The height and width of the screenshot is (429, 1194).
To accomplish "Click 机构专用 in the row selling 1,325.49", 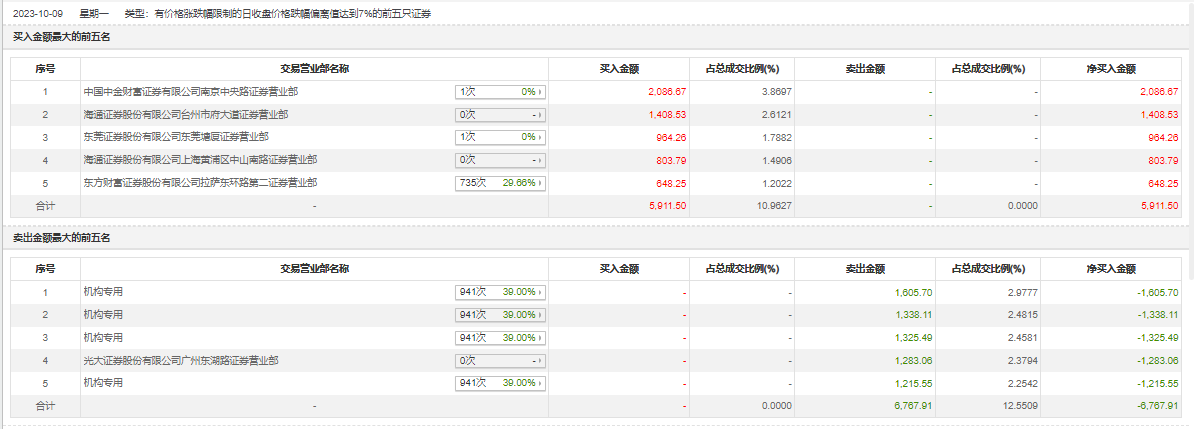I will click(x=103, y=338).
